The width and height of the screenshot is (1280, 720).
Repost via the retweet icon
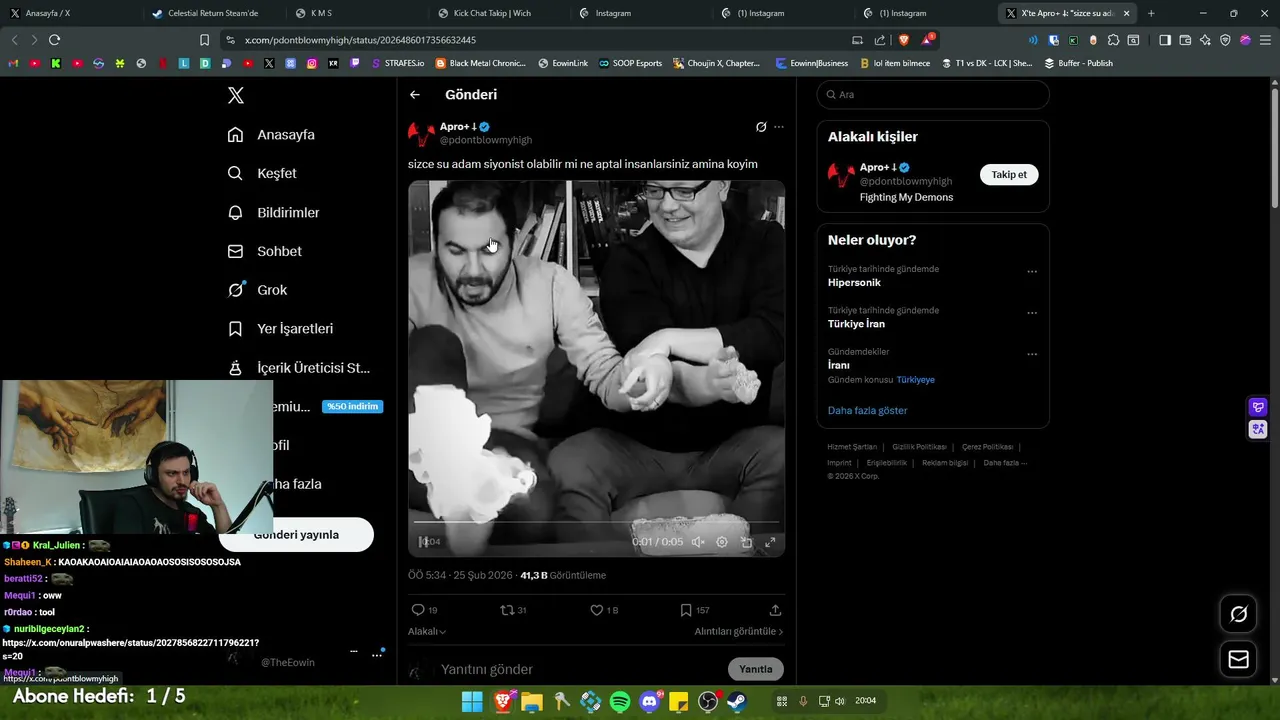[x=507, y=610]
